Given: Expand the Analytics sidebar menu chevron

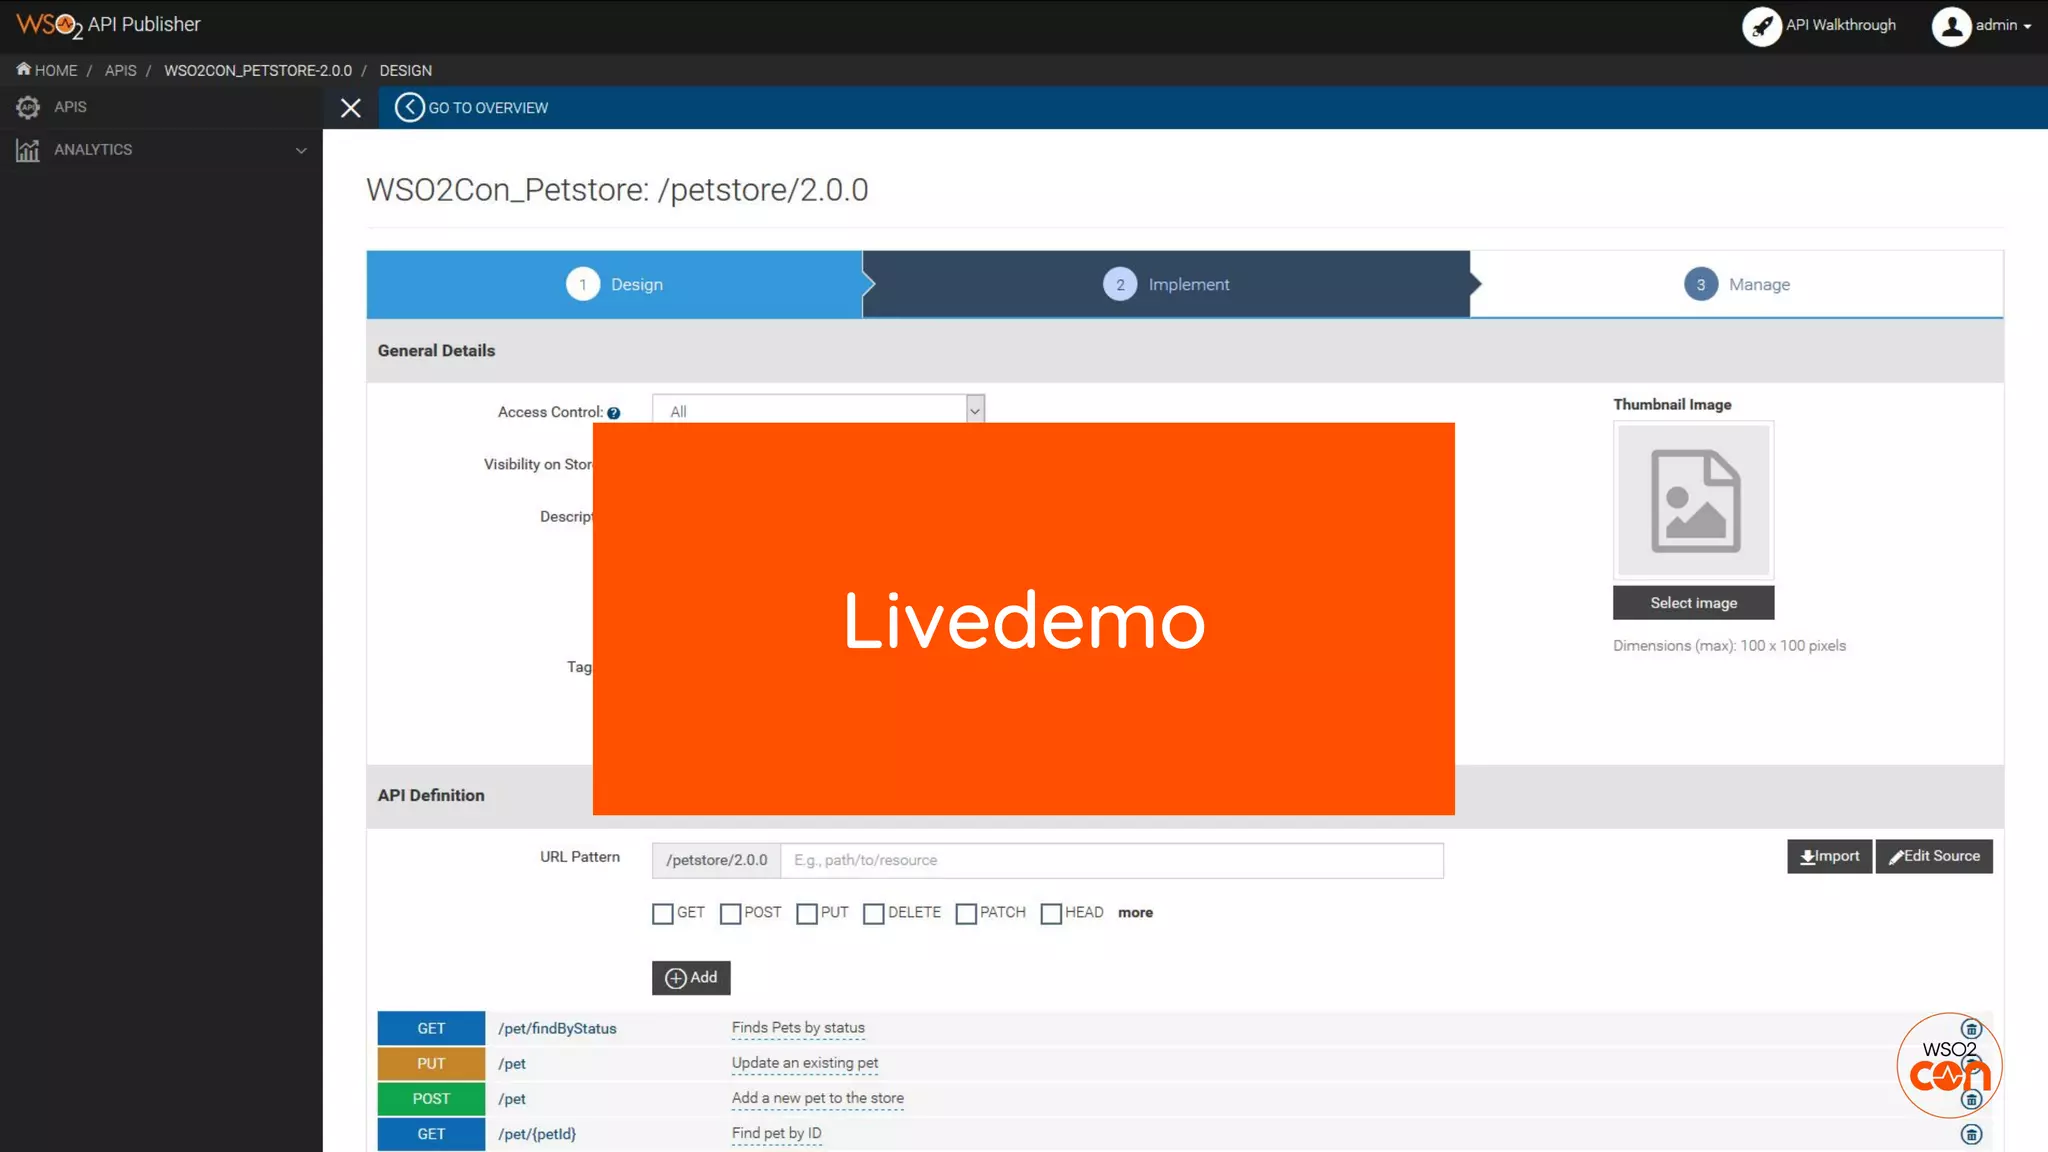Looking at the screenshot, I should 301,150.
